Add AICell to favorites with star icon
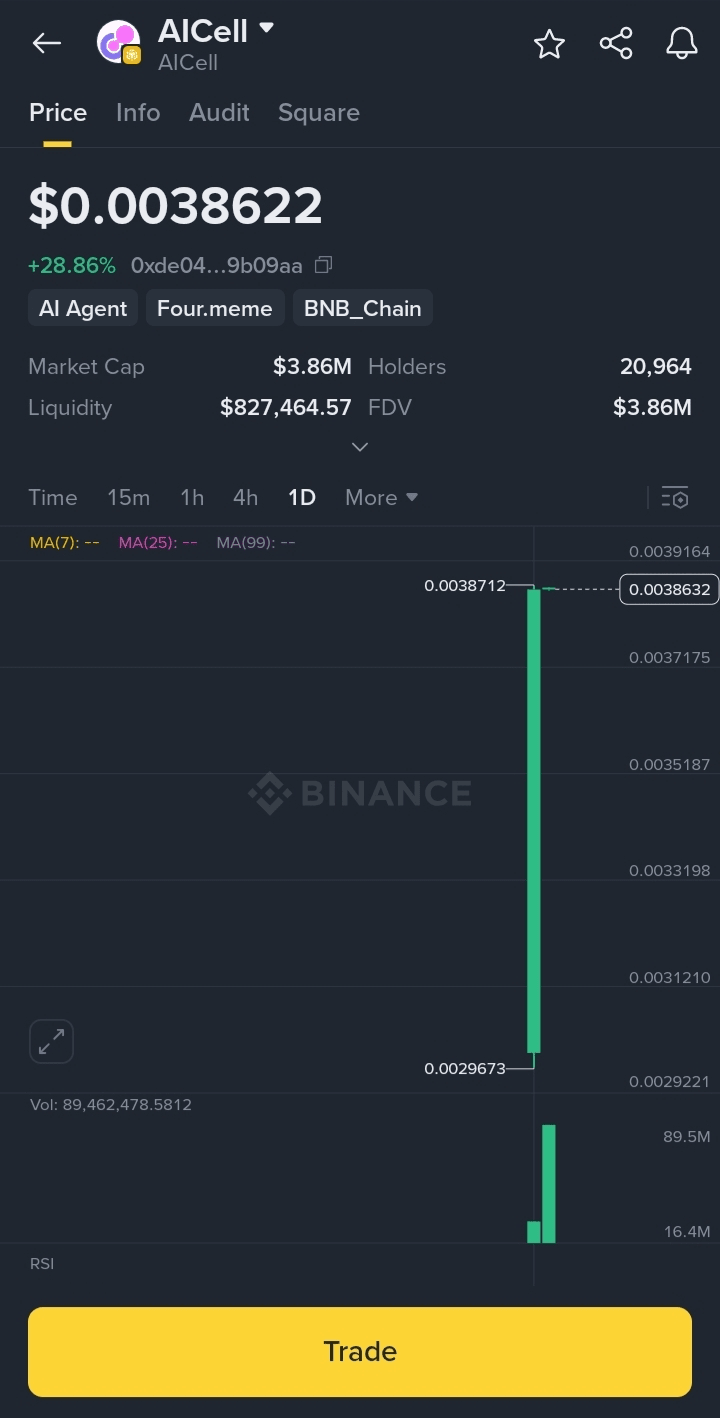The width and height of the screenshot is (720, 1418). (549, 44)
